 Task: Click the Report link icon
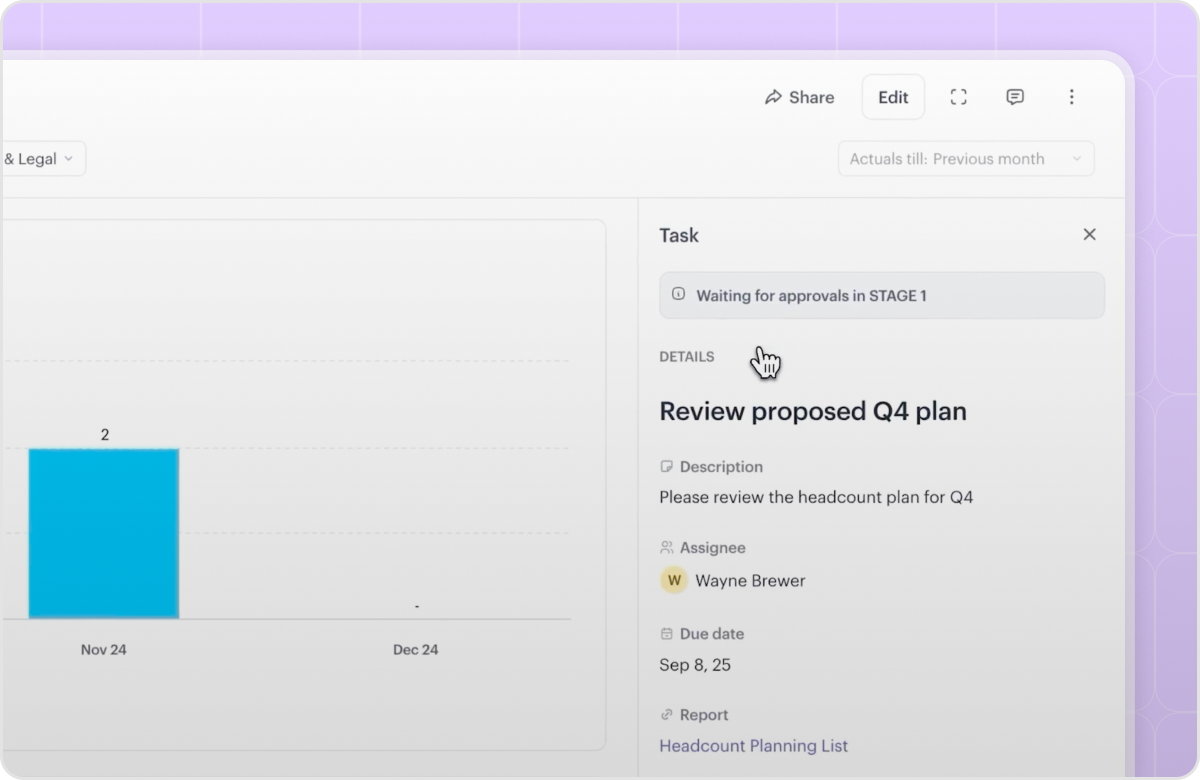pyautogui.click(x=667, y=715)
